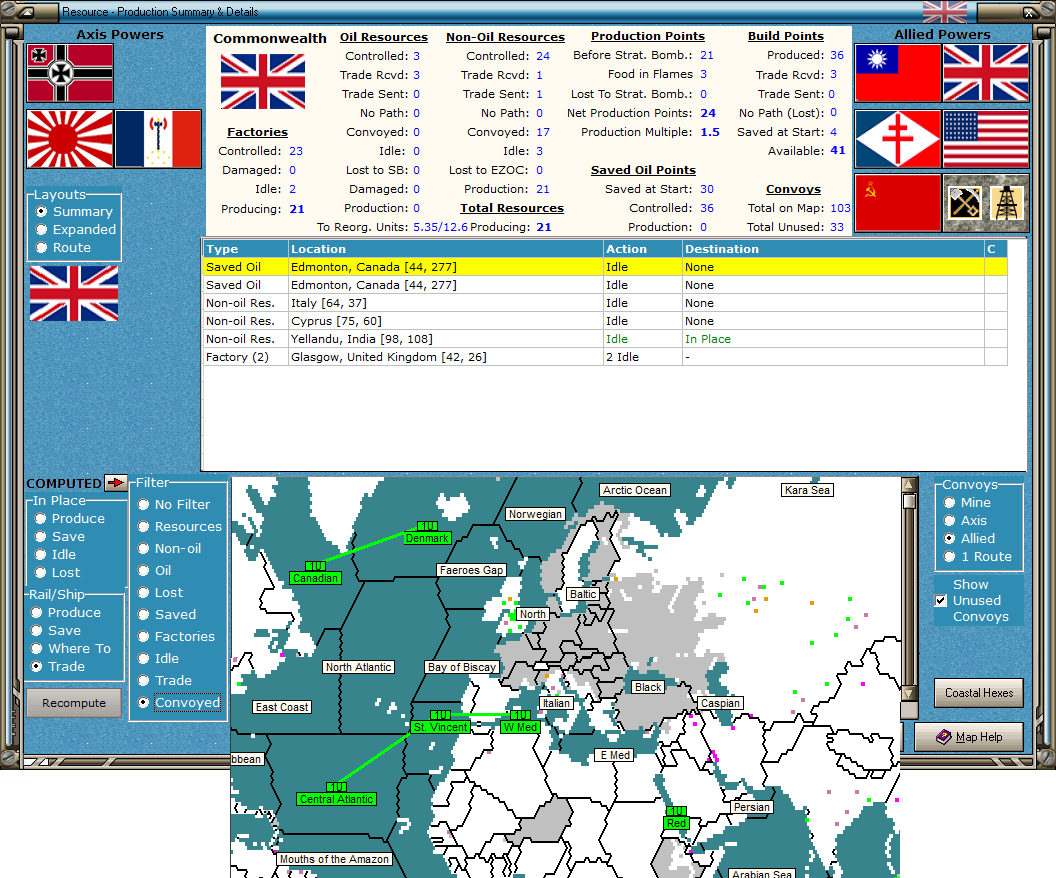
Task: Select Rail/Ship Trade option
Action: pos(58,667)
